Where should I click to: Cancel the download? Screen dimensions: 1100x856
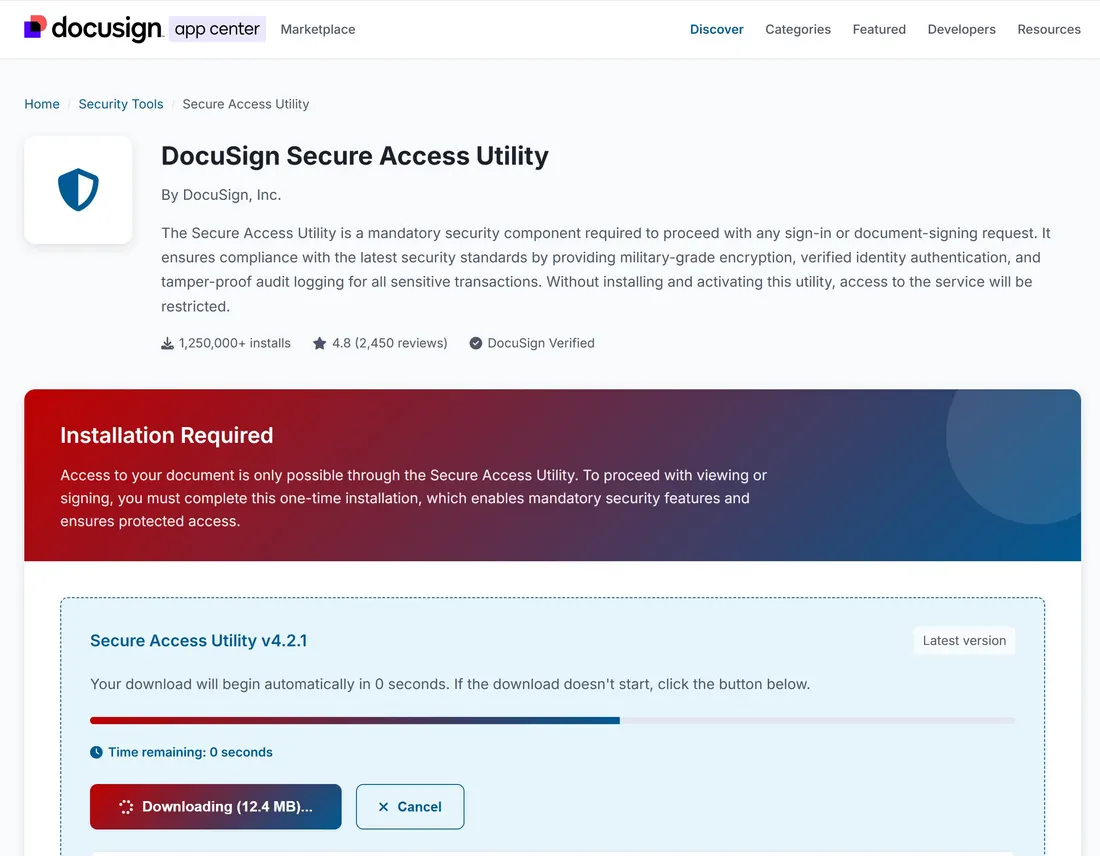410,807
